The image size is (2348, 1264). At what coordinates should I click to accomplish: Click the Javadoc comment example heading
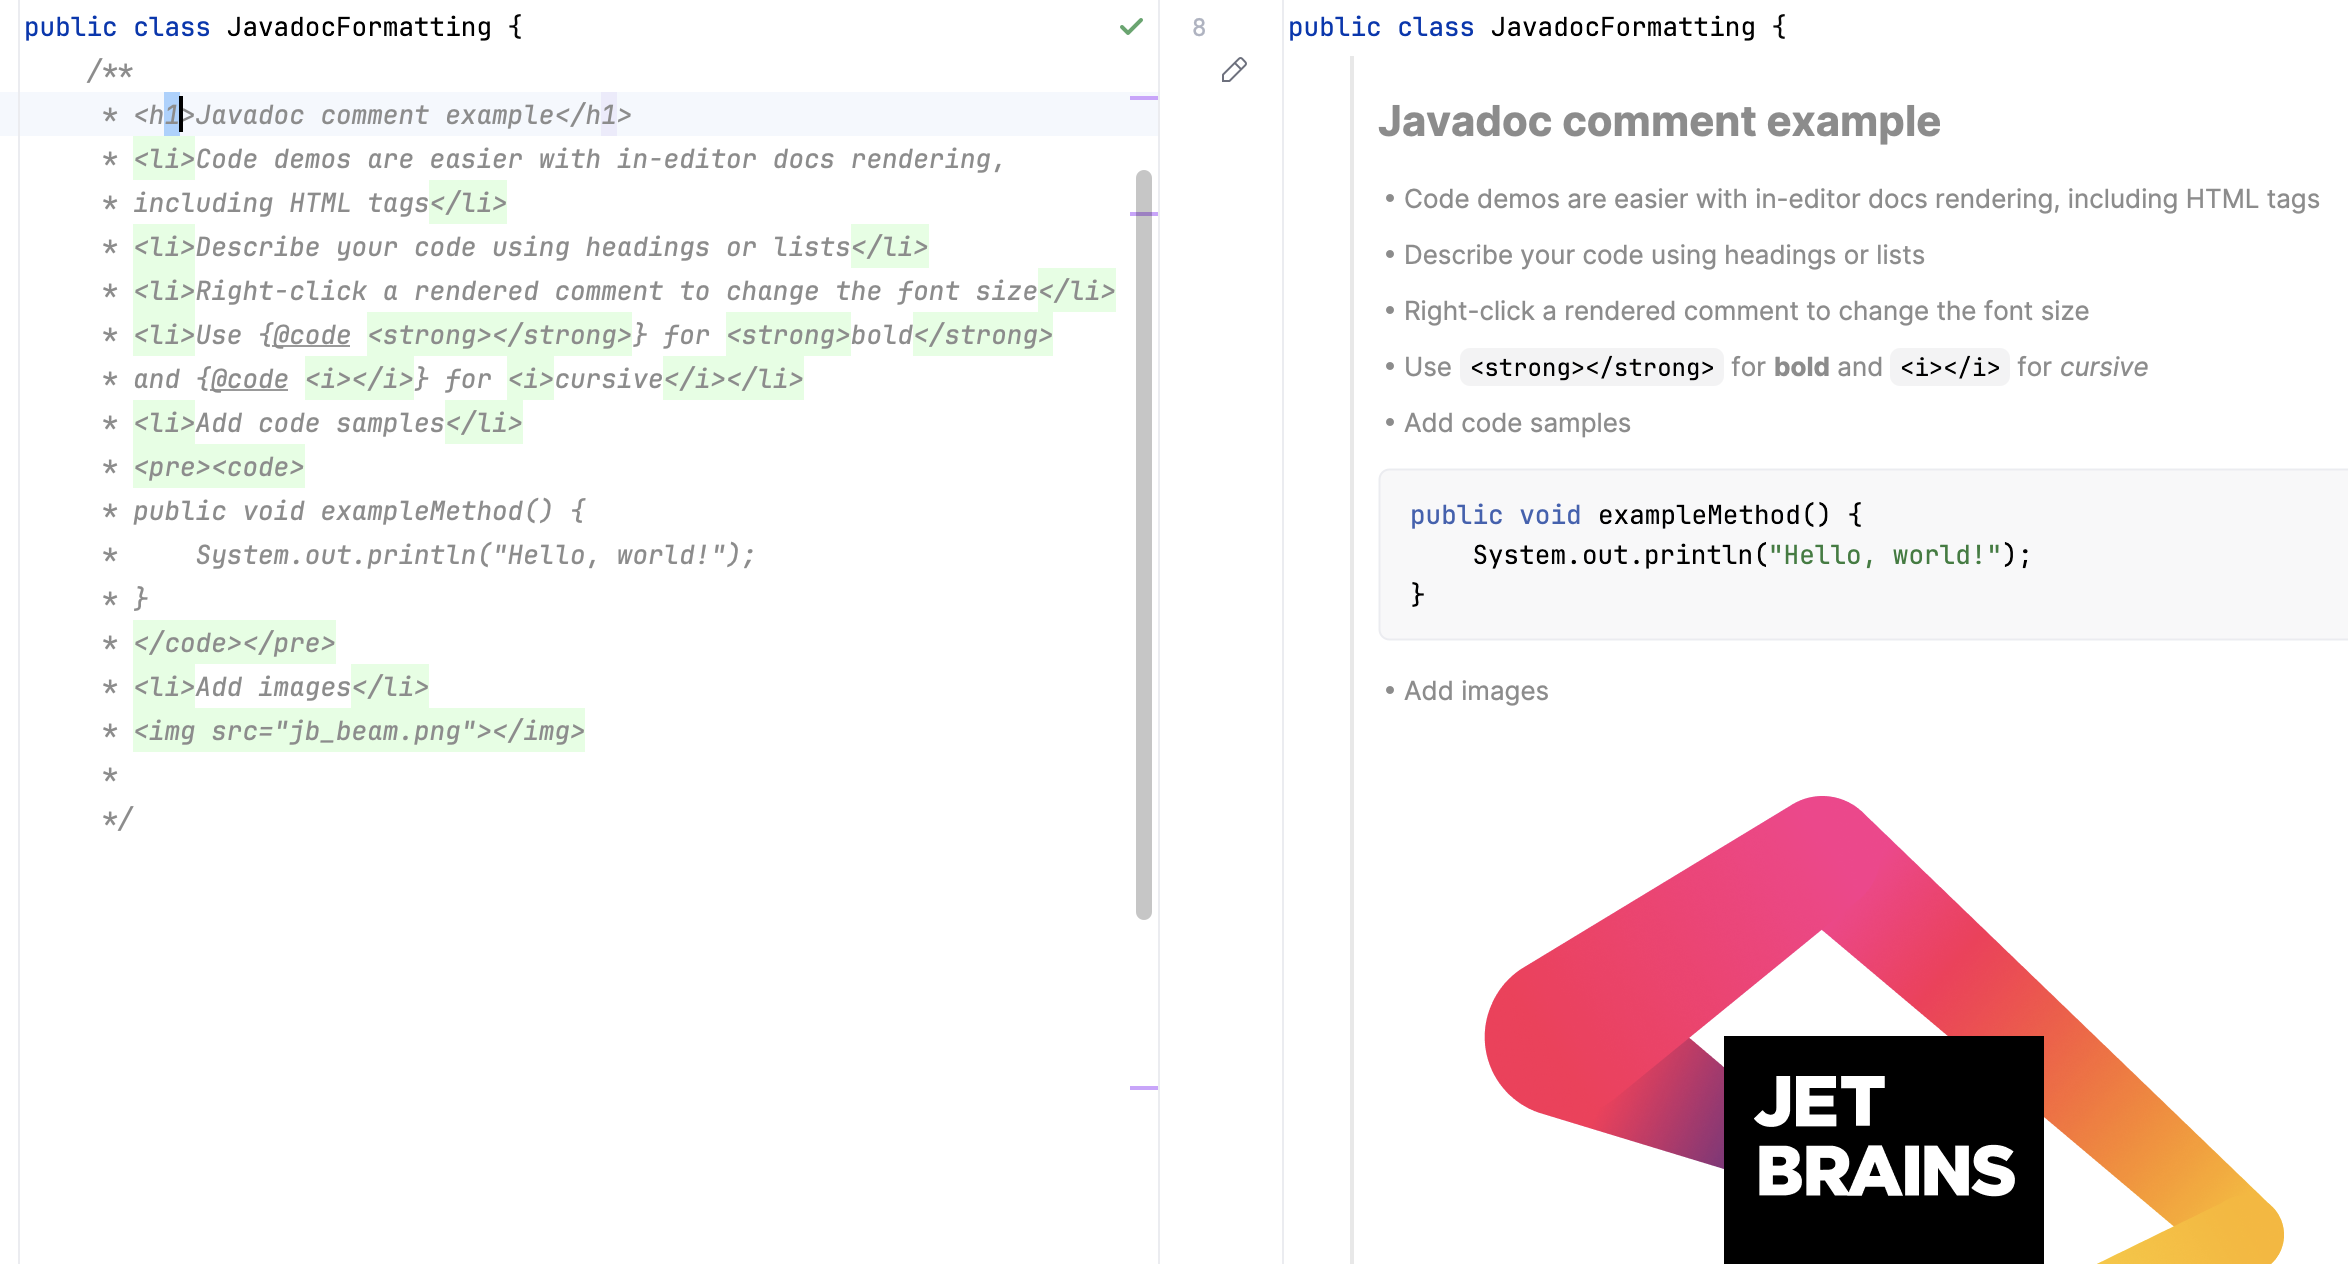point(1660,120)
